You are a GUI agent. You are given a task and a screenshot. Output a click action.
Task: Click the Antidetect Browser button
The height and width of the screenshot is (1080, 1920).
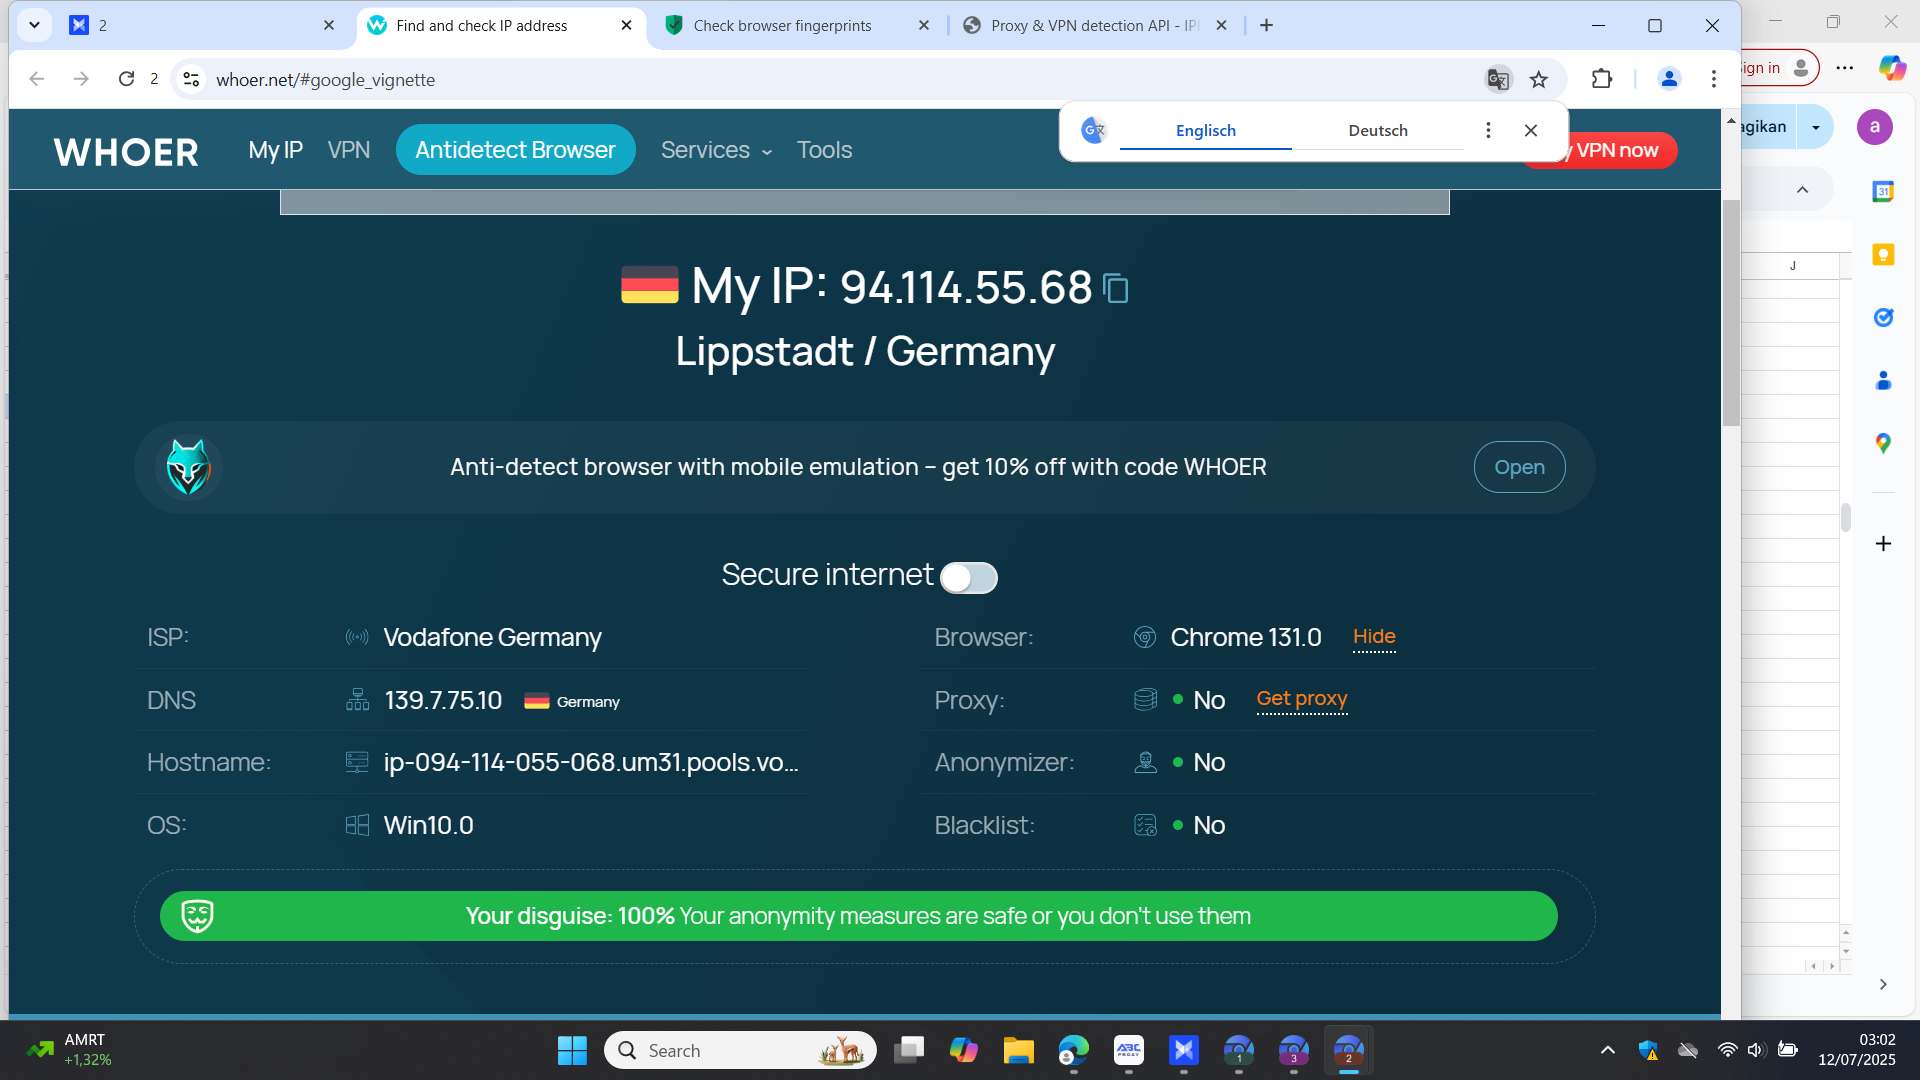click(515, 150)
